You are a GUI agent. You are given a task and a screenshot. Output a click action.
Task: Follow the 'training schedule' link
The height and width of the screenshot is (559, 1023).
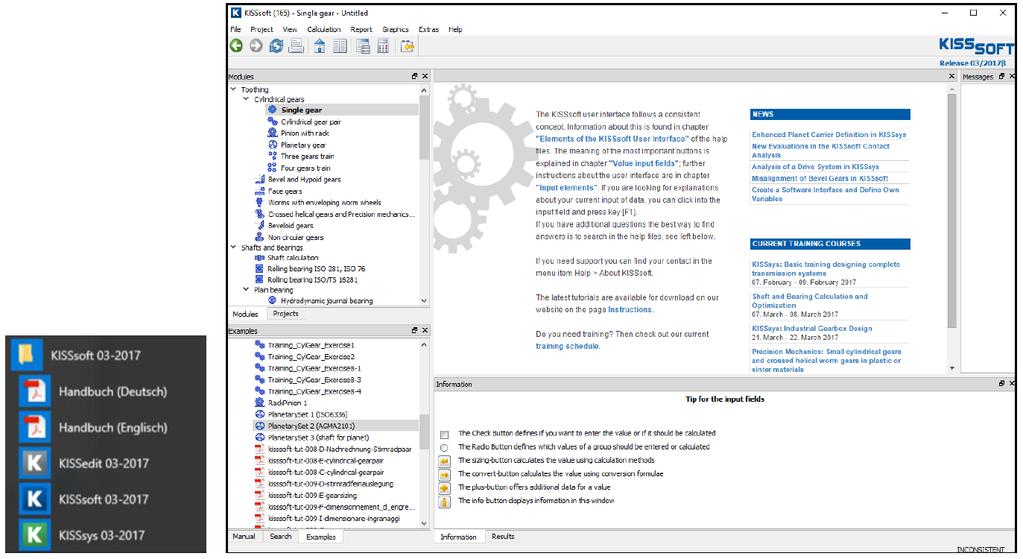[x=567, y=346]
